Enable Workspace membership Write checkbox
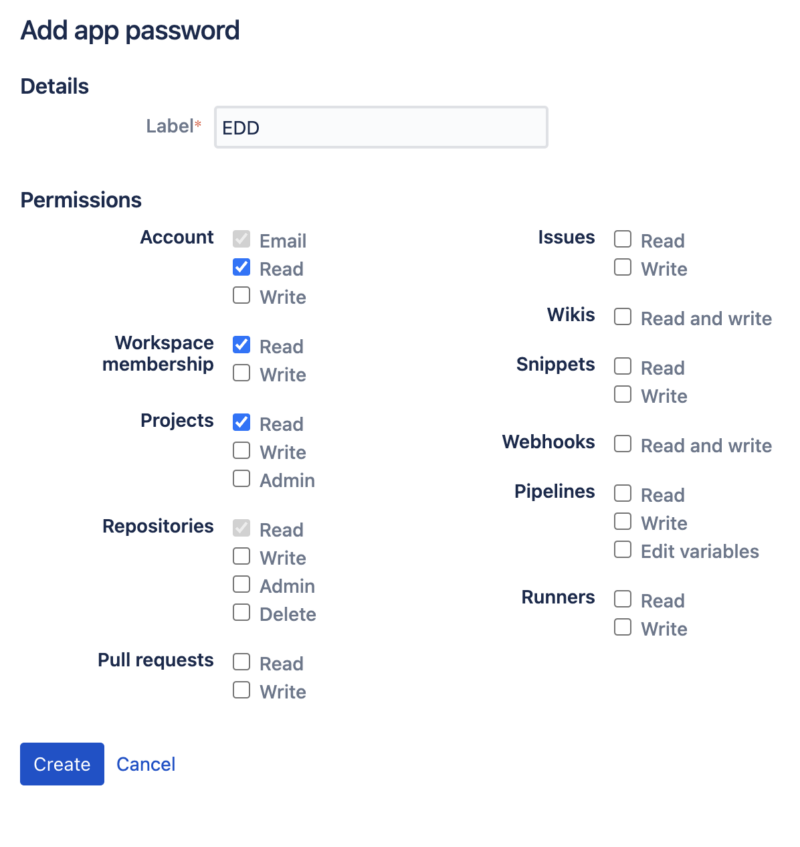Screen dimensions: 800x847 point(241,373)
